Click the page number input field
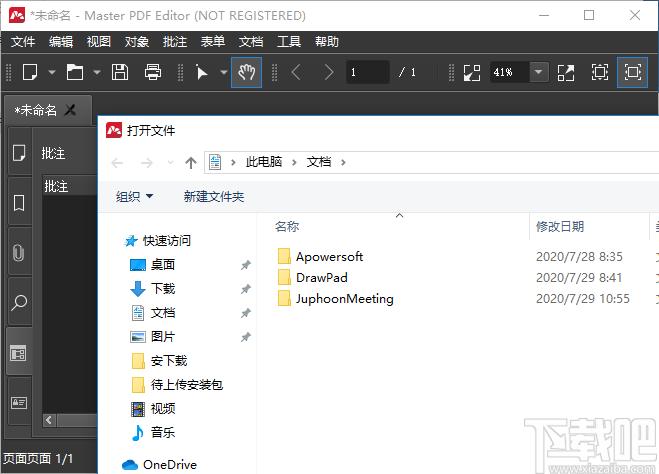 click(x=367, y=72)
